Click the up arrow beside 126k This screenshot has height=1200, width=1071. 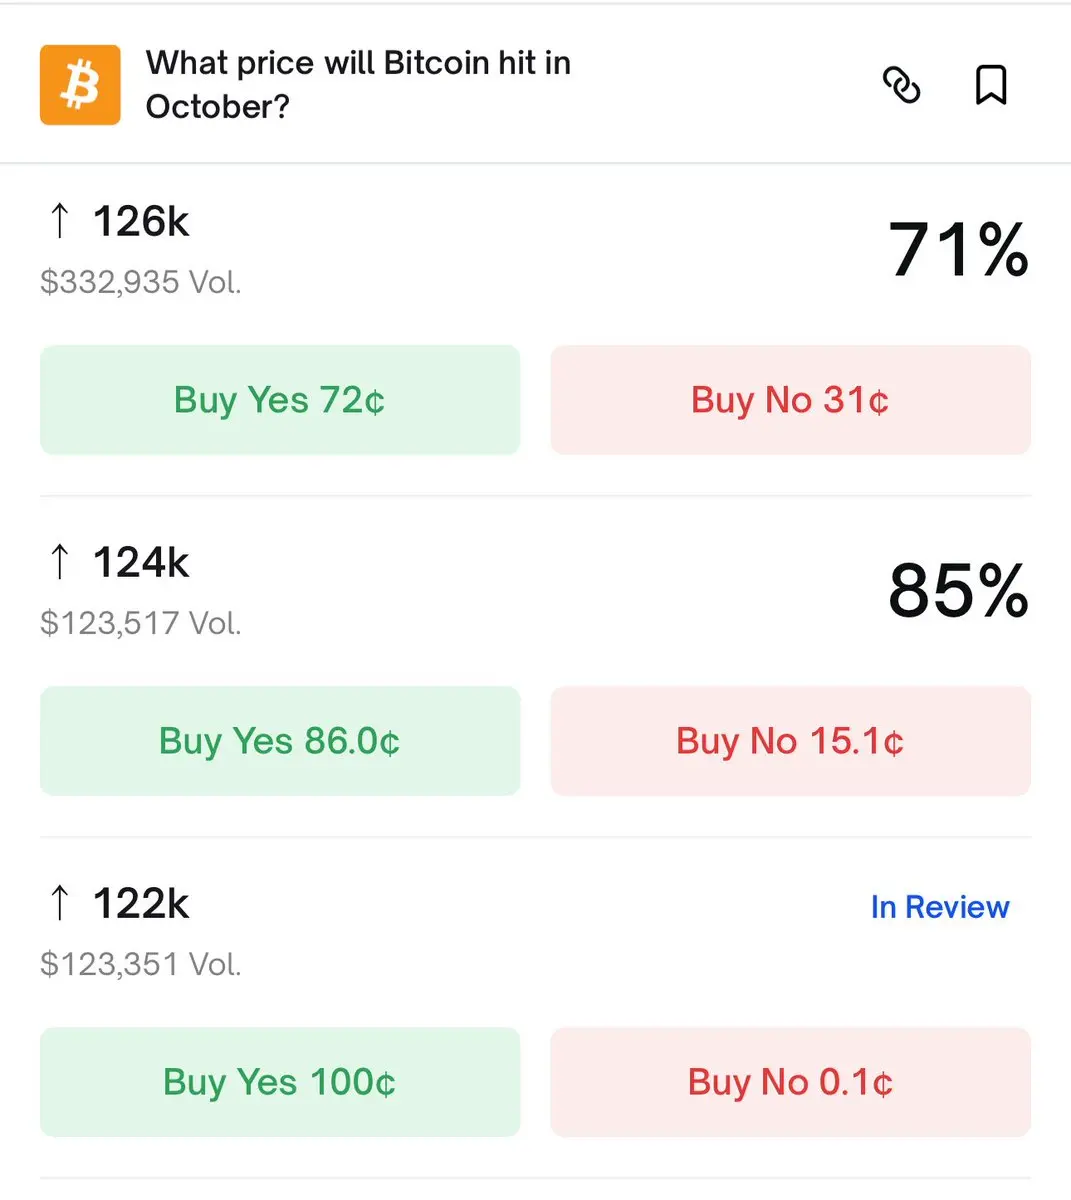tap(60, 221)
